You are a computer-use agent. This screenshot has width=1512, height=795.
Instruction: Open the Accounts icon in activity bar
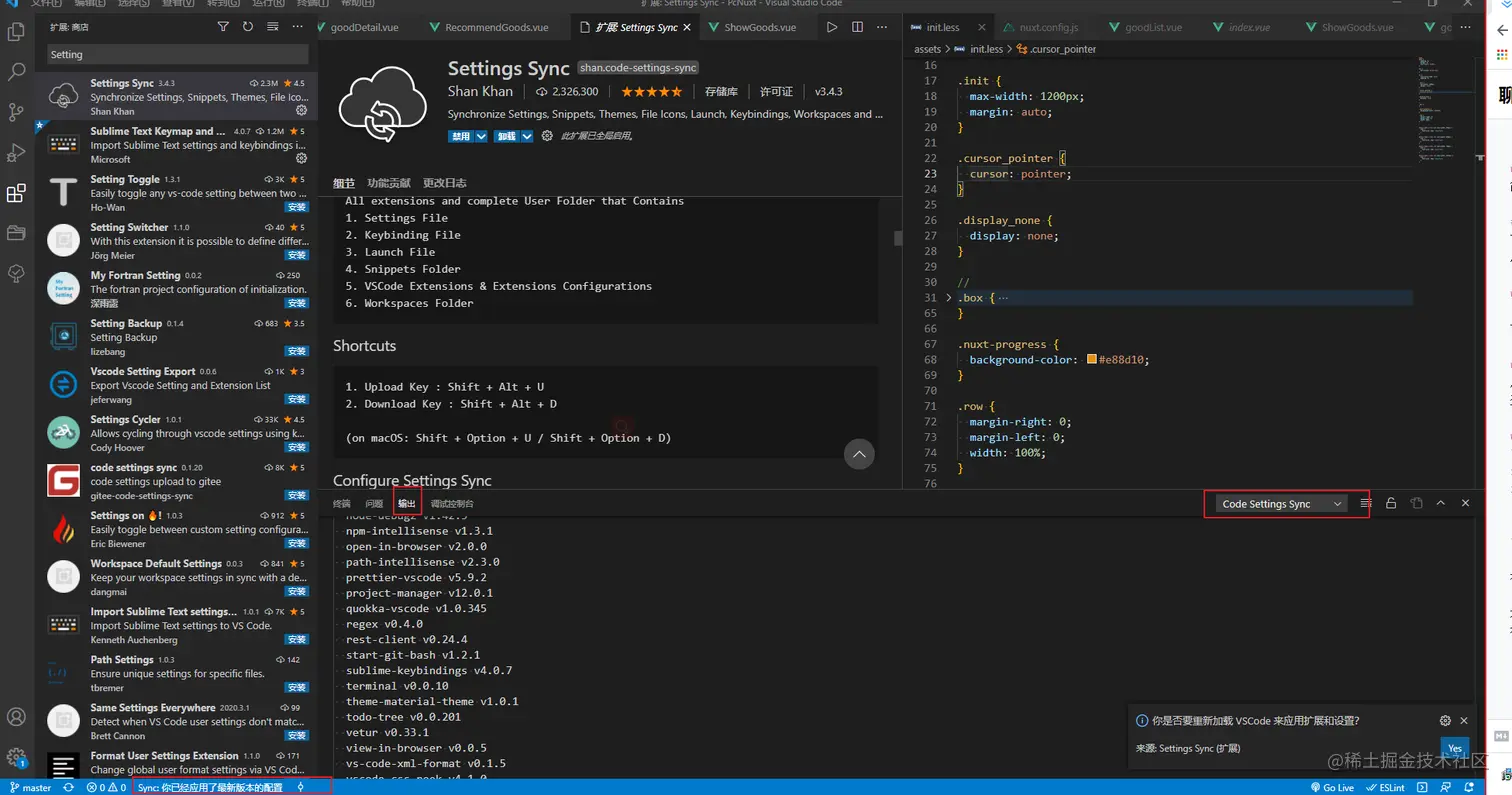click(x=16, y=717)
